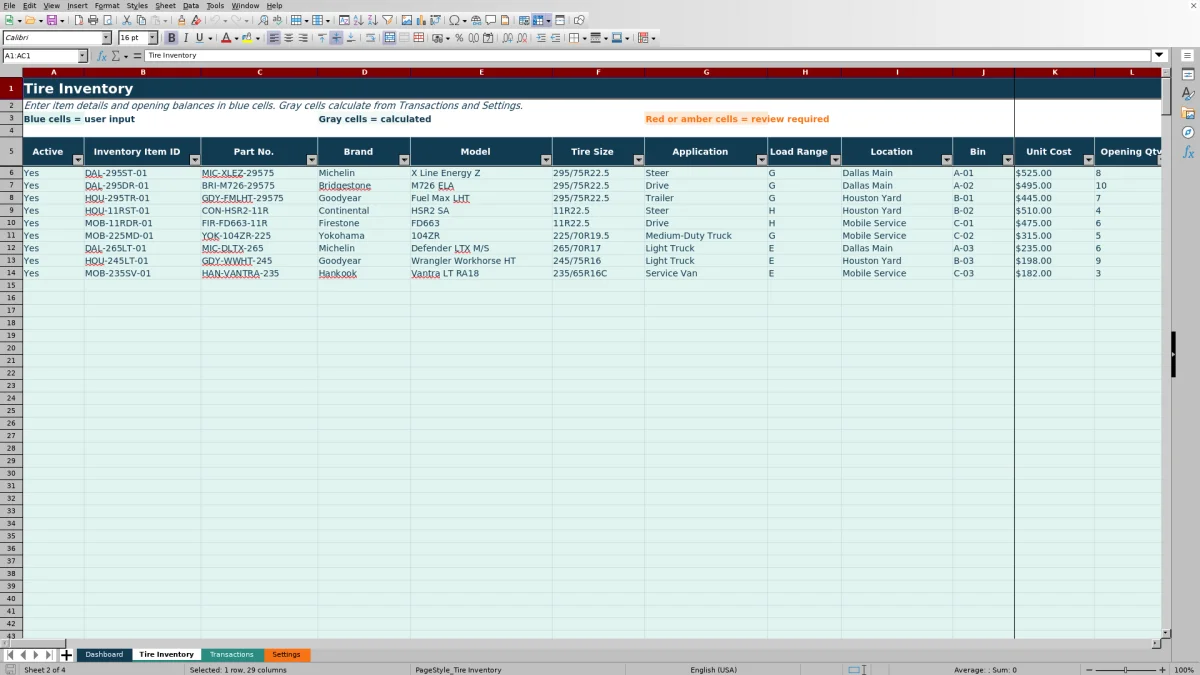The width and height of the screenshot is (1200, 675).
Task: Click the Insert Comment icon
Action: click(490, 20)
